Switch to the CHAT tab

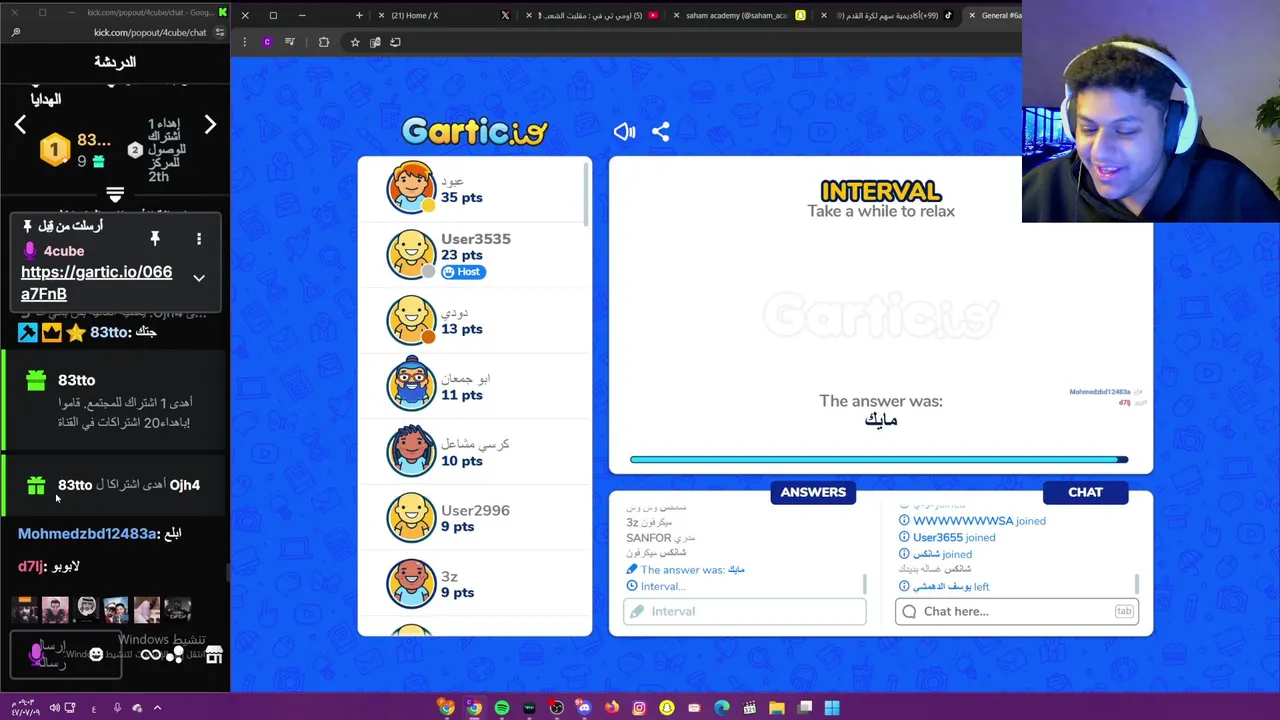[x=1085, y=492]
